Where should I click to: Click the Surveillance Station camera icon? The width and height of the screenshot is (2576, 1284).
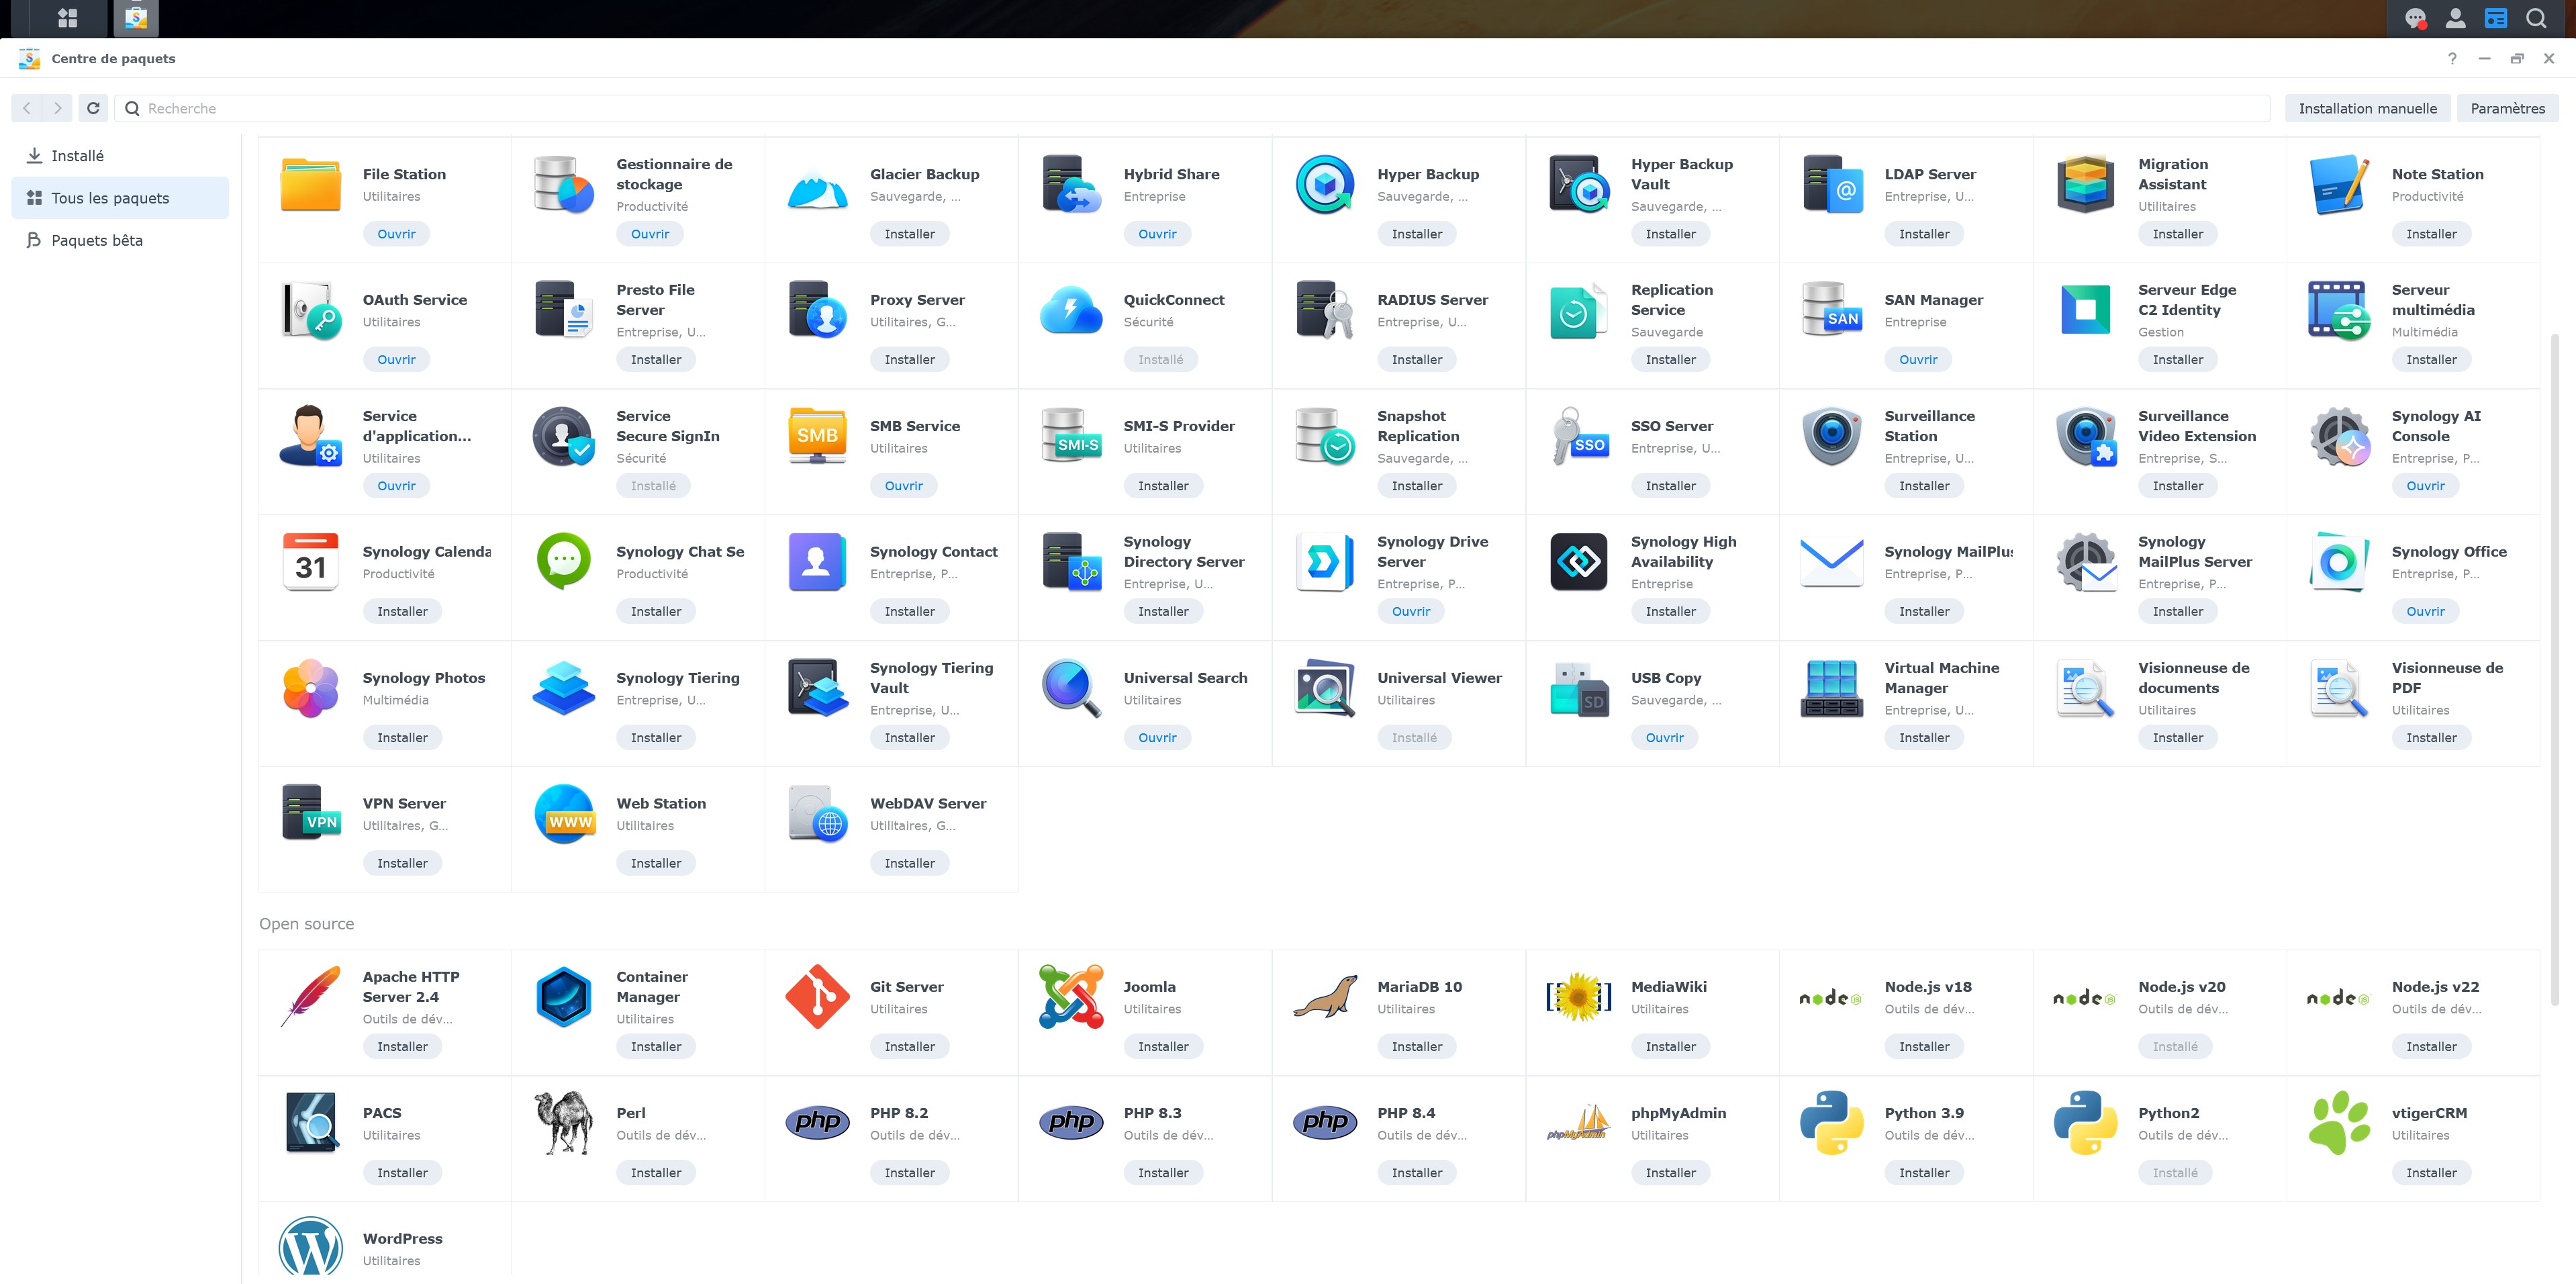tap(1832, 436)
